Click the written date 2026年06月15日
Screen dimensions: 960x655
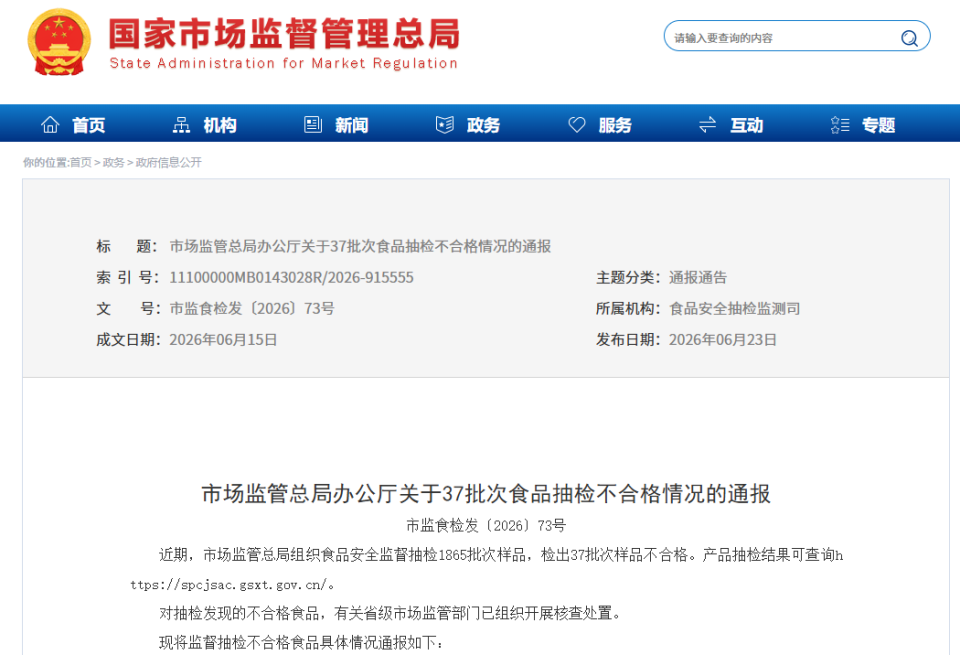(x=223, y=340)
